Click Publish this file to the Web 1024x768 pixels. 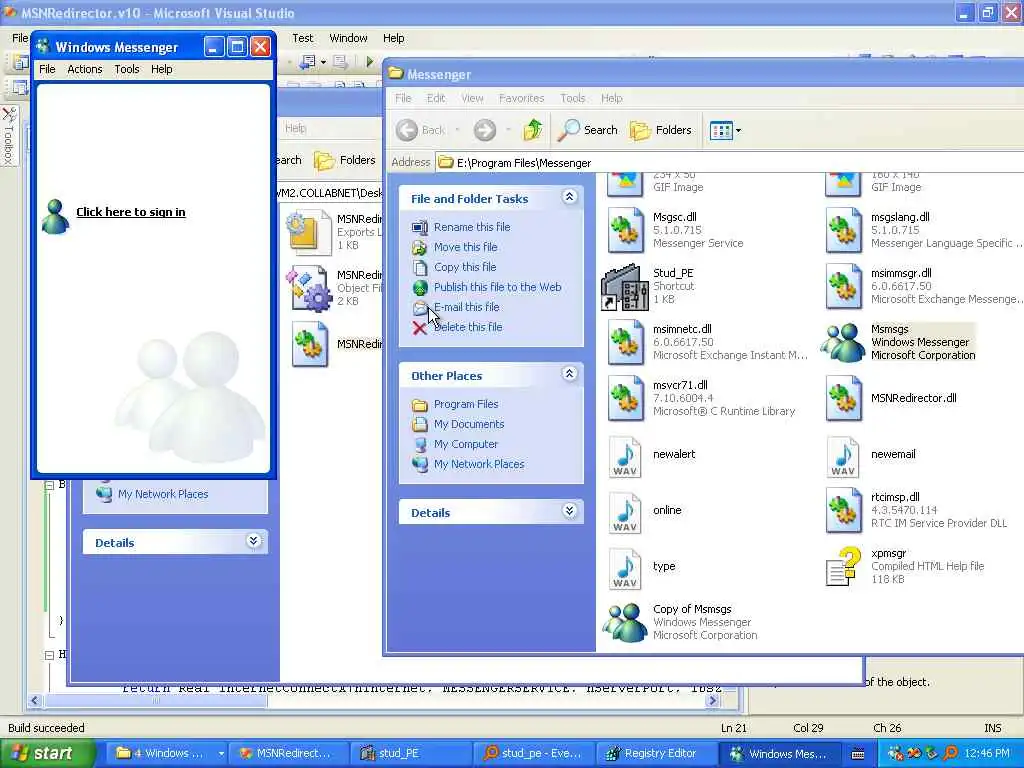point(497,287)
